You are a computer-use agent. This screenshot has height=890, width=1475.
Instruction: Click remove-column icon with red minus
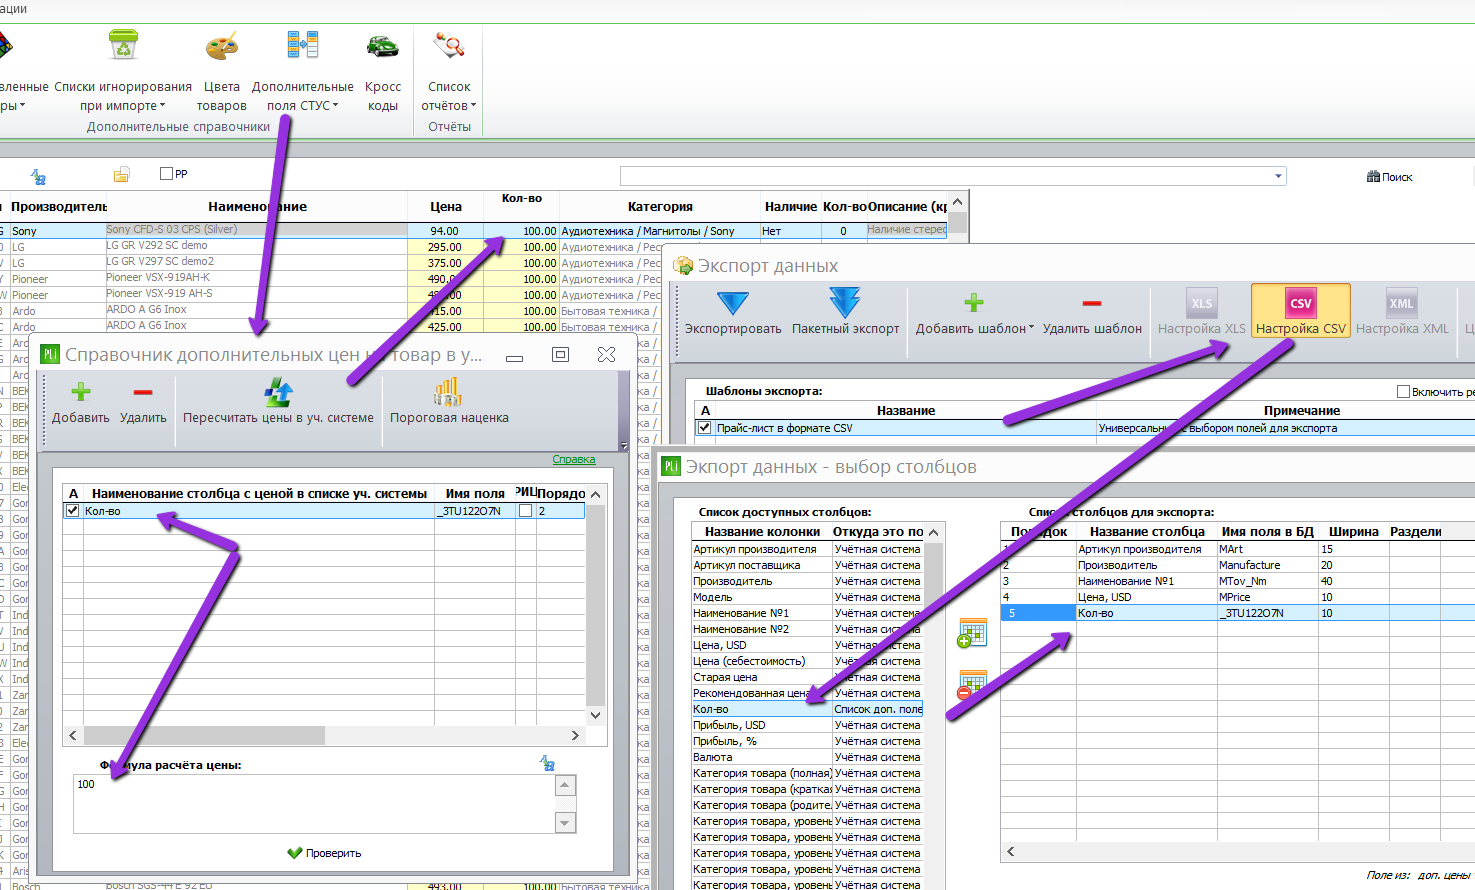click(972, 685)
